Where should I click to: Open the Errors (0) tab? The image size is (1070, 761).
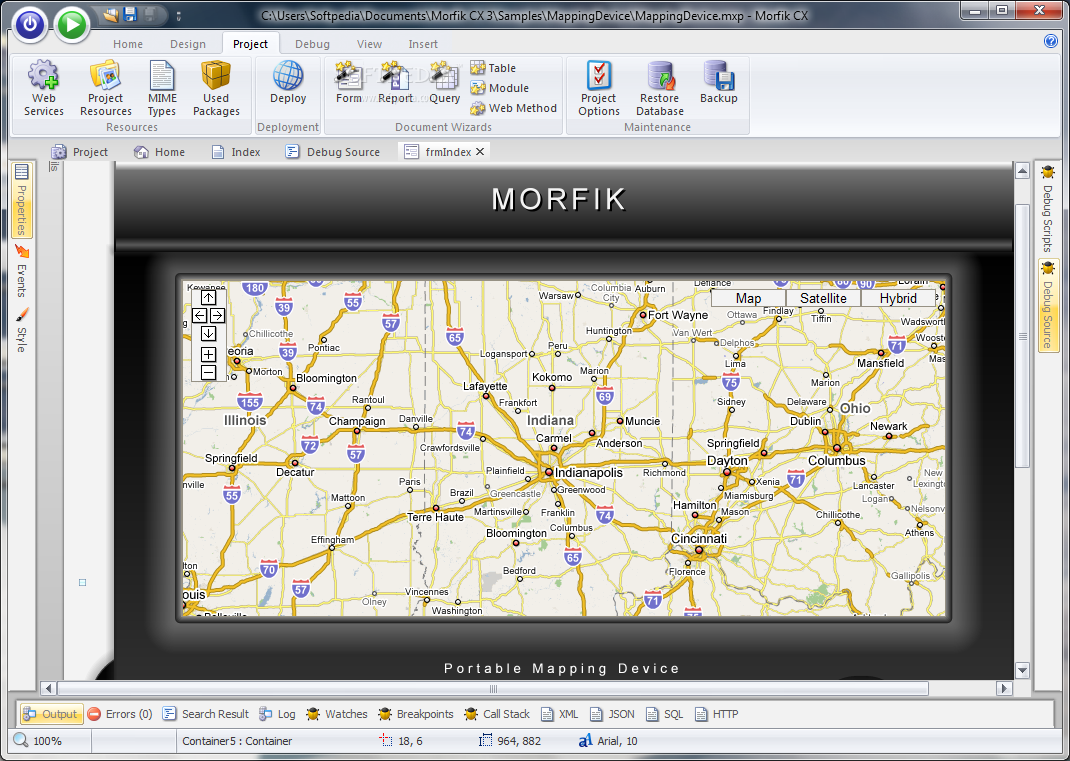click(120, 714)
